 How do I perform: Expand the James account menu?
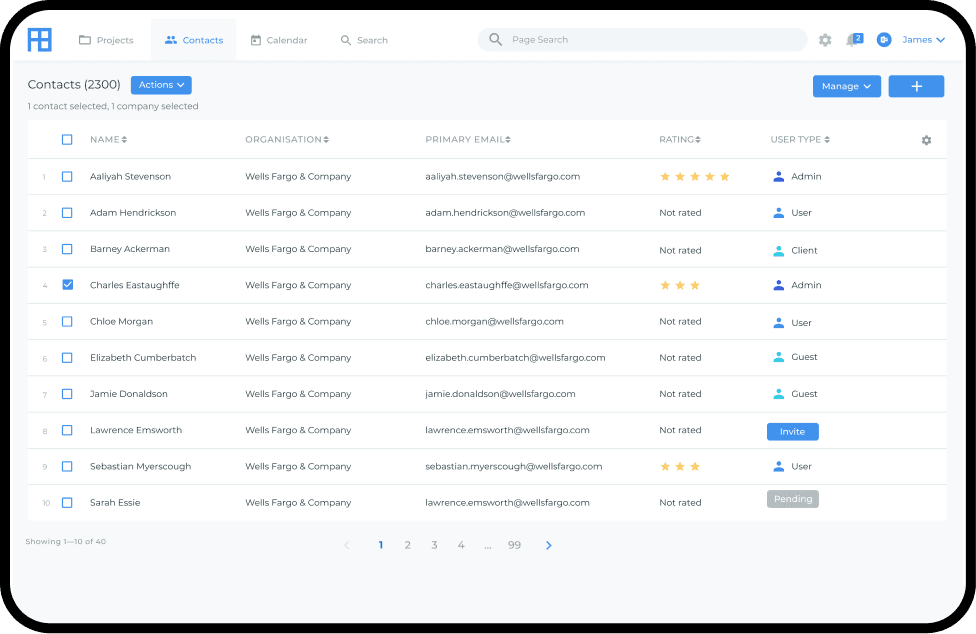pyautogui.click(x=924, y=40)
